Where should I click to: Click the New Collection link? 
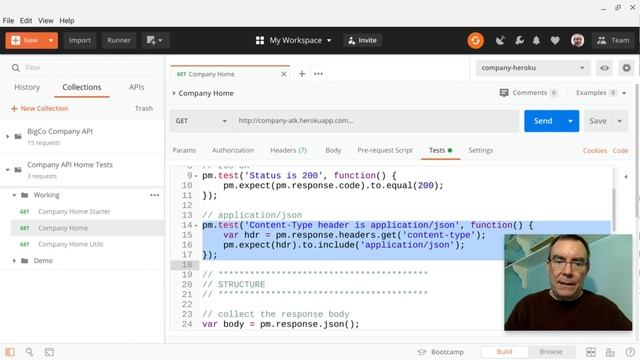[x=40, y=109]
